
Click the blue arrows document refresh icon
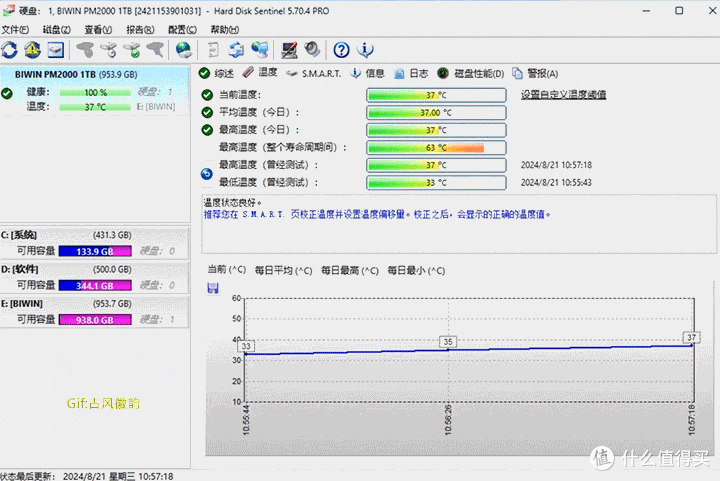236,50
